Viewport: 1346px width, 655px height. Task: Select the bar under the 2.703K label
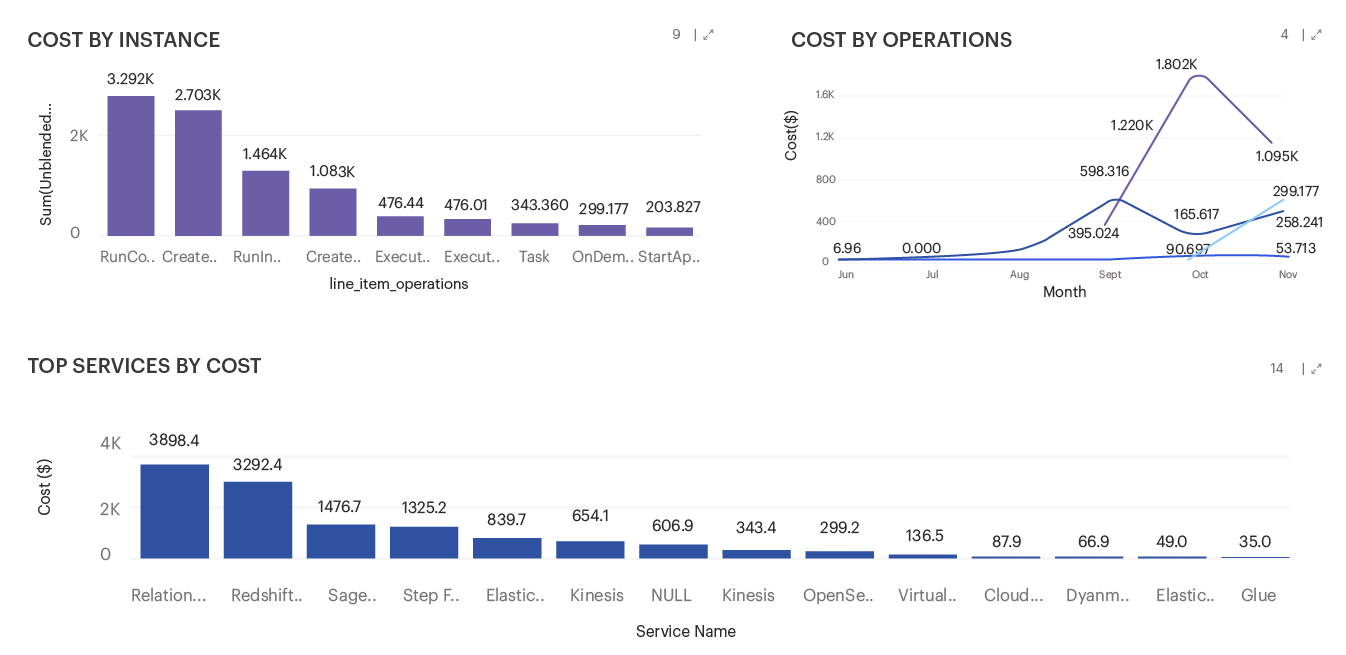point(198,173)
